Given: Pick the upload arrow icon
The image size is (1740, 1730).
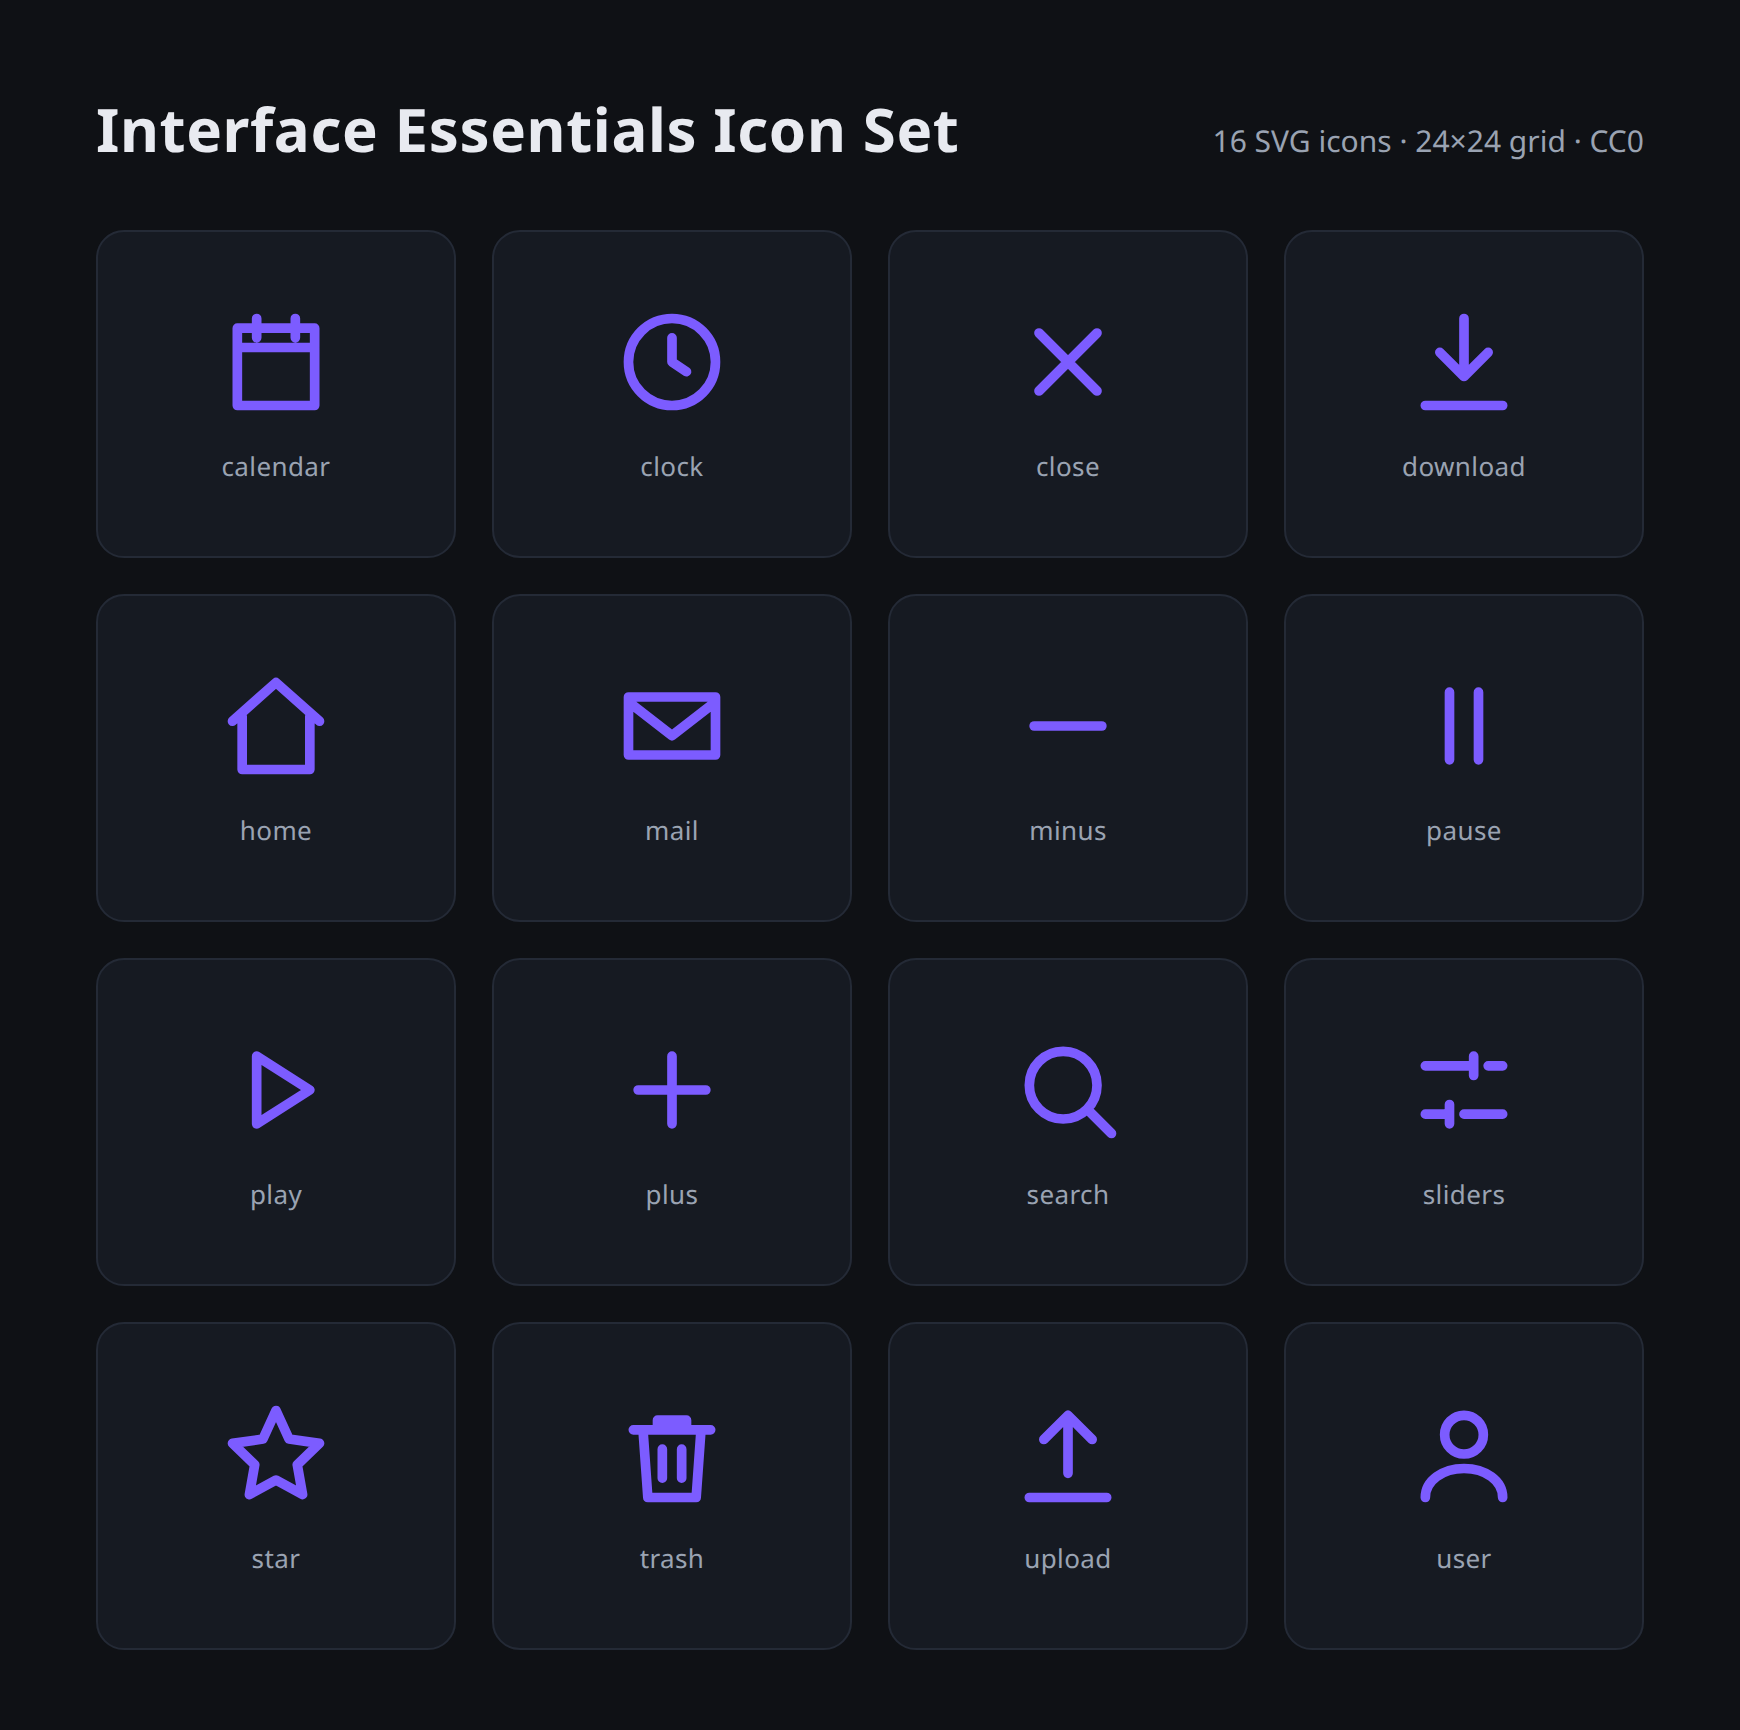Looking at the screenshot, I should tap(1068, 1456).
